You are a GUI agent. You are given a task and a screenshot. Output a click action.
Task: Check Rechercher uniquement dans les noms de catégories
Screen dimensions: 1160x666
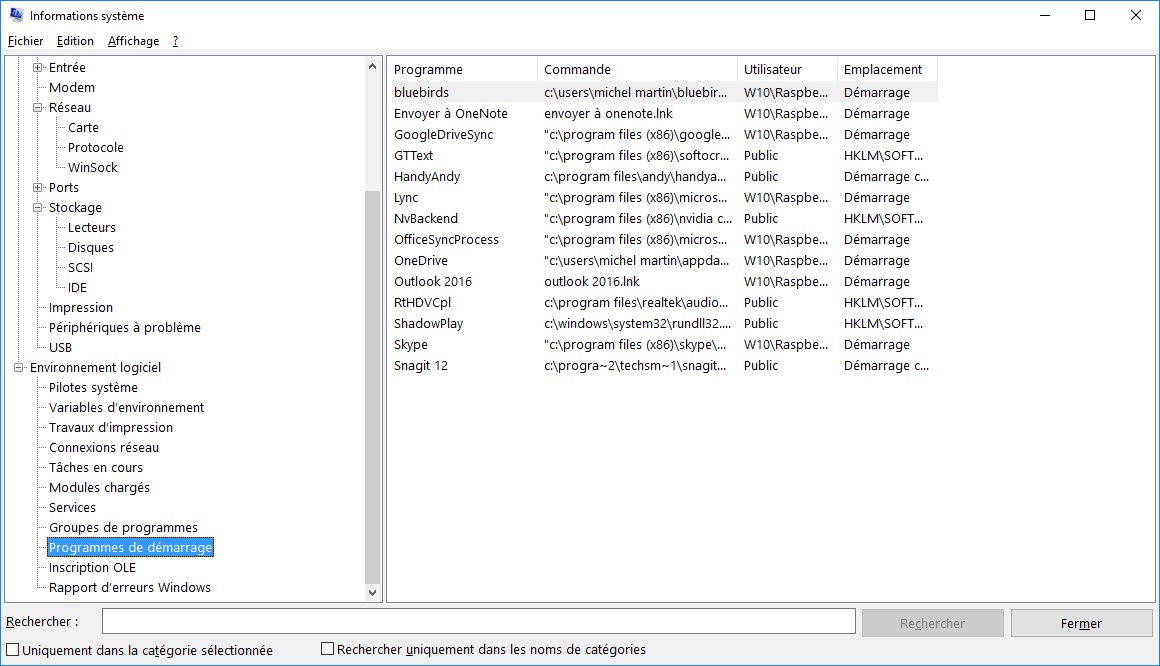pos(327,649)
